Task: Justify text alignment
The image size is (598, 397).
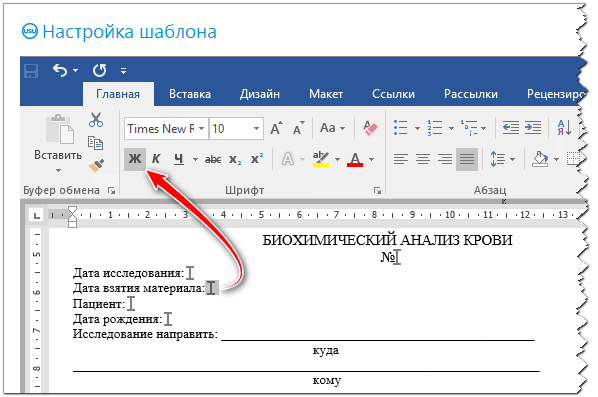Action: coord(467,159)
